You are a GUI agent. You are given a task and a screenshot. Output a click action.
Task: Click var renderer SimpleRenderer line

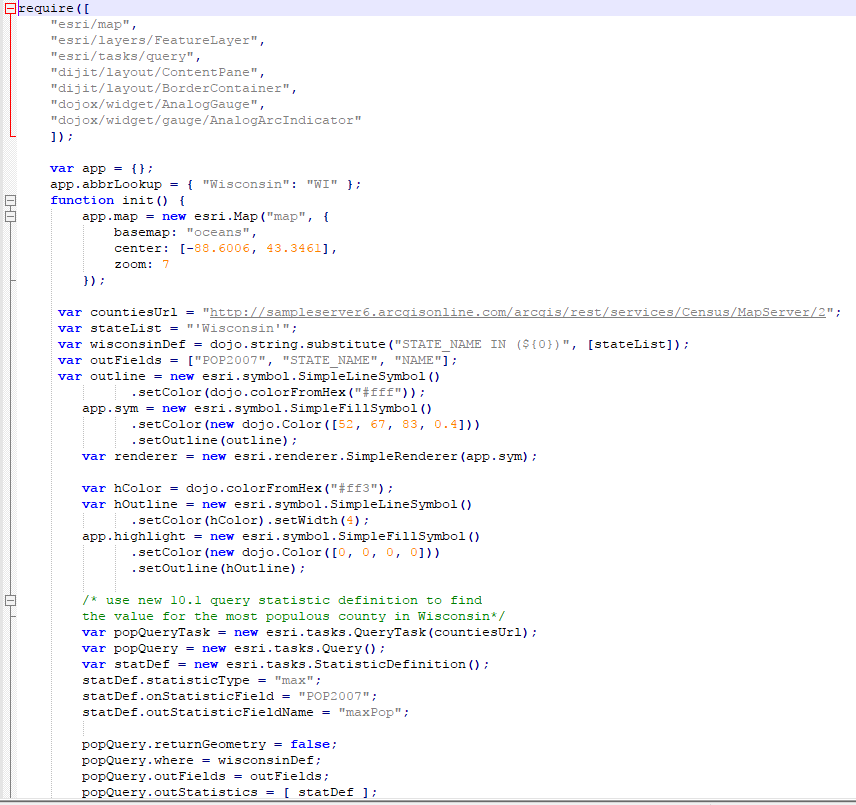[x=310, y=456]
